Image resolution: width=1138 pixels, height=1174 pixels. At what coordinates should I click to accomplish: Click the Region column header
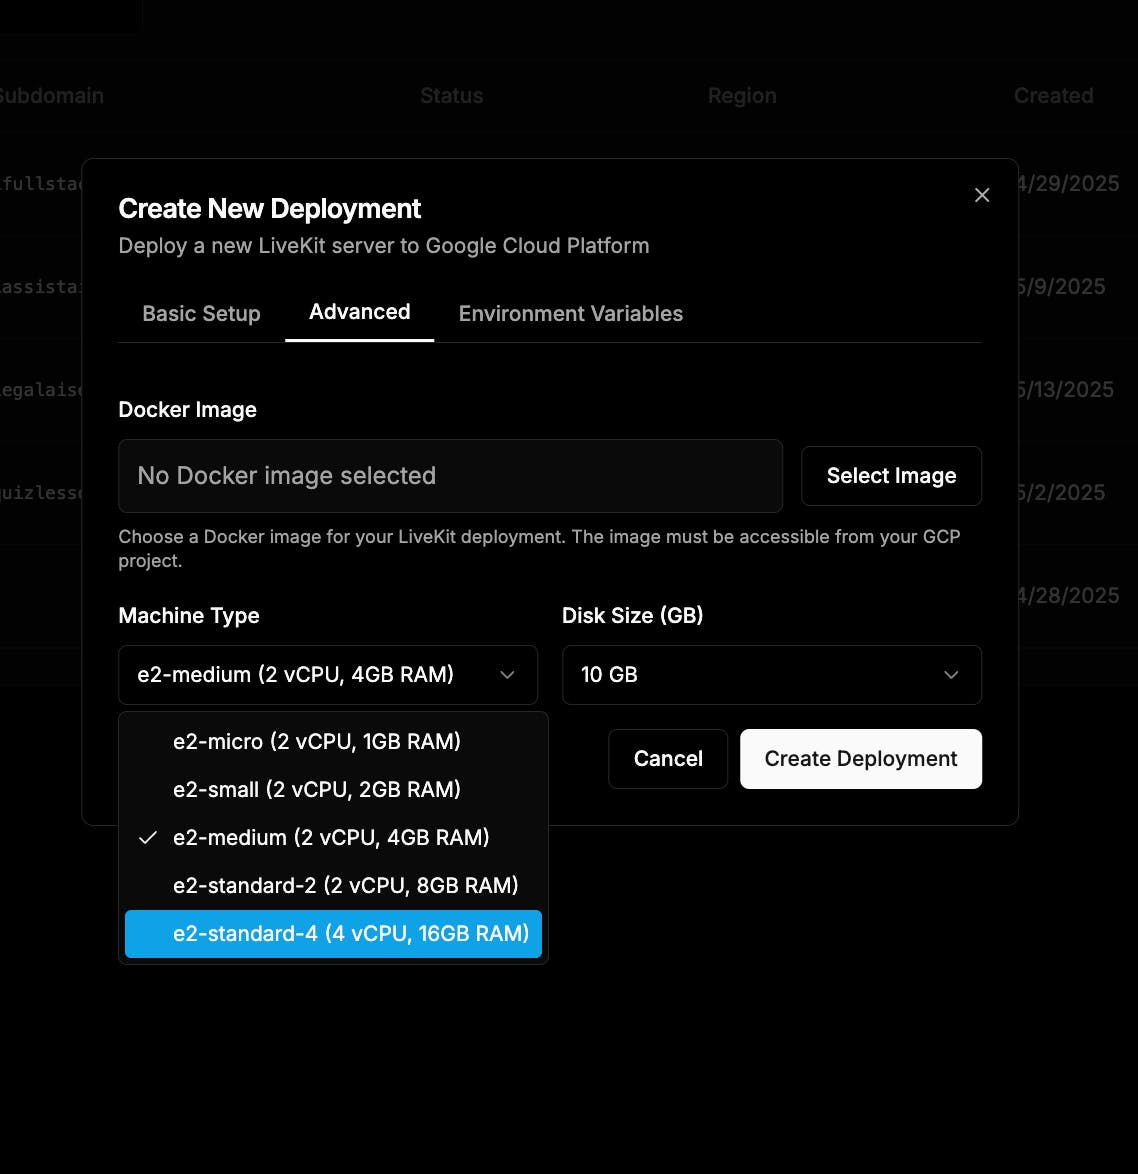tap(742, 96)
